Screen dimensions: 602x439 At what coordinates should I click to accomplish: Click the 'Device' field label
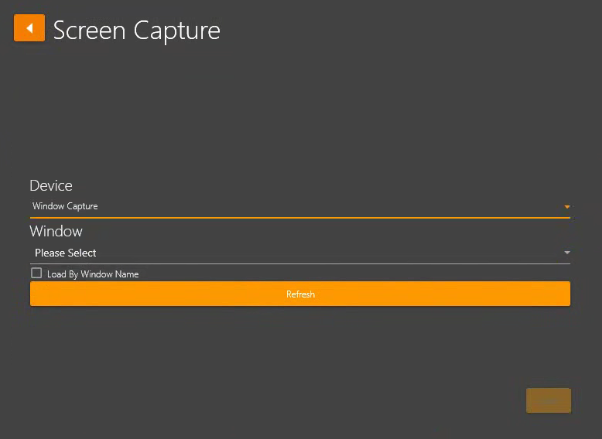51,186
